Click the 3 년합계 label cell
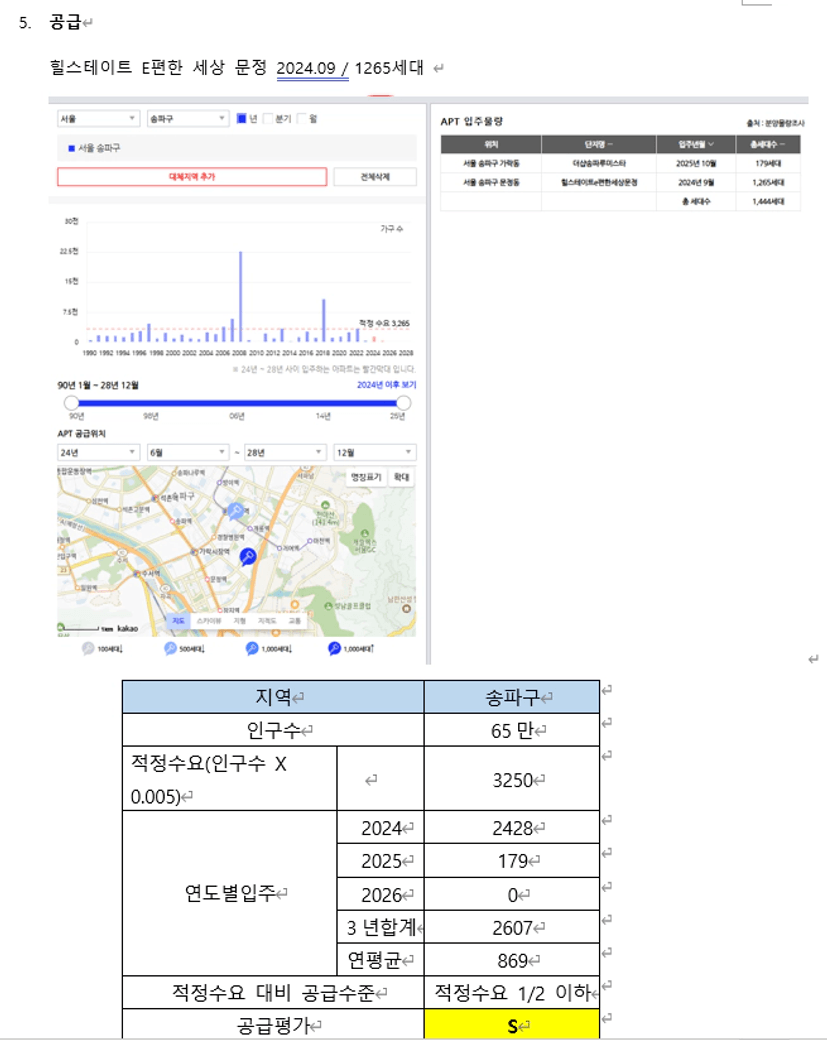 pos(381,927)
